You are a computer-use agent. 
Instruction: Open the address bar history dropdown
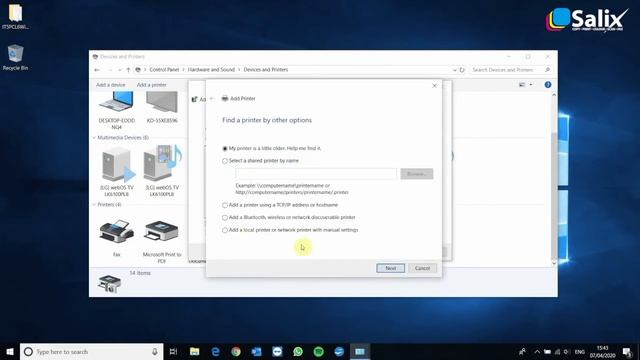coord(455,70)
